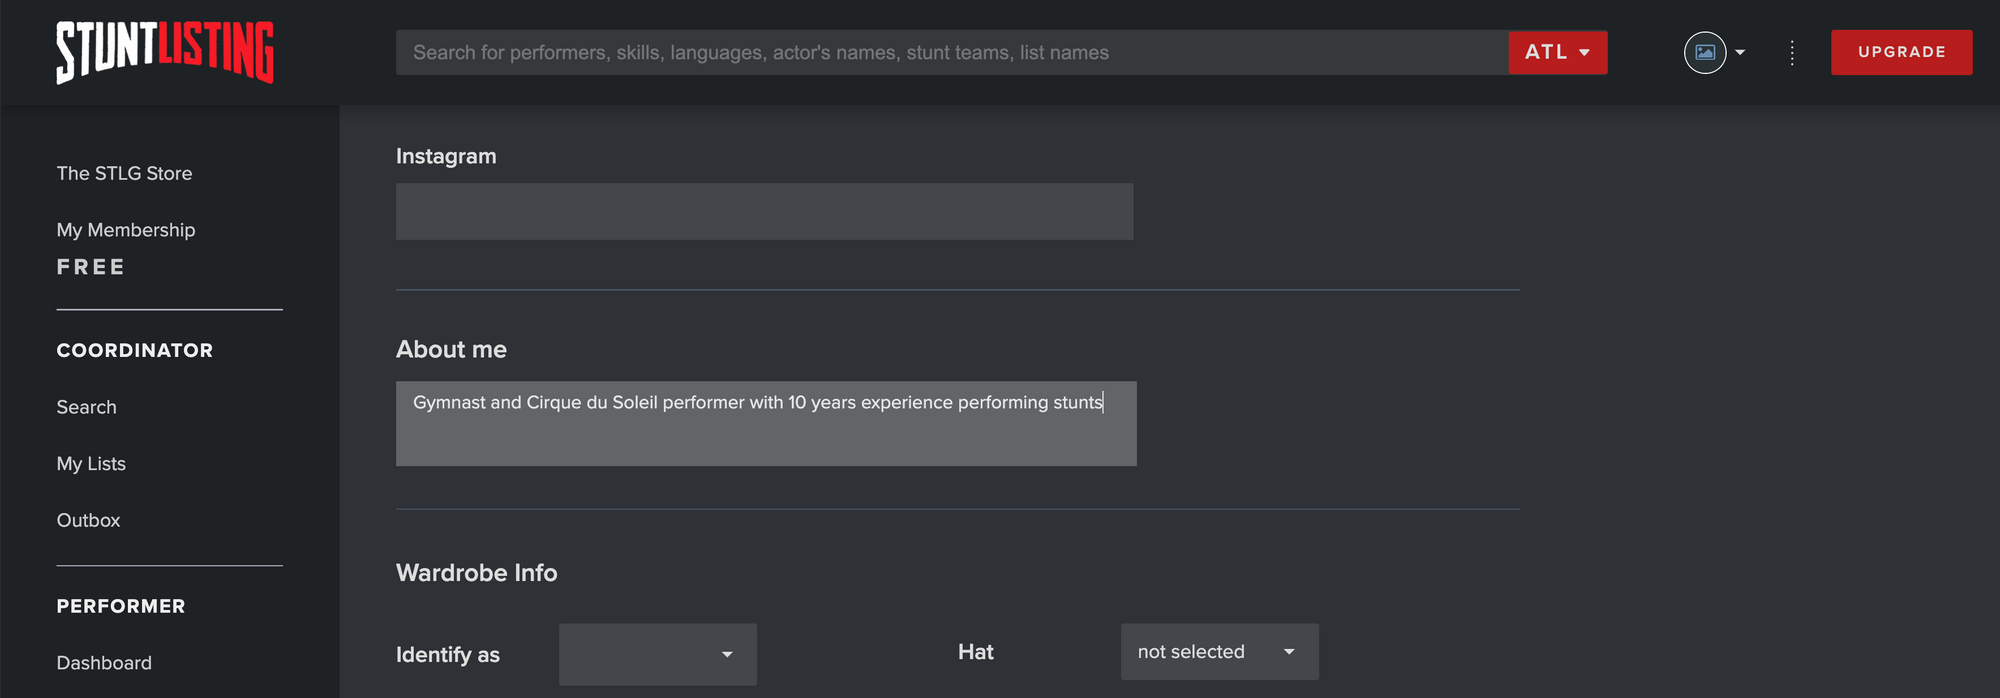Viewport: 2000px width, 698px height.
Task: Click the COORDINATOR section heading
Action: point(135,350)
